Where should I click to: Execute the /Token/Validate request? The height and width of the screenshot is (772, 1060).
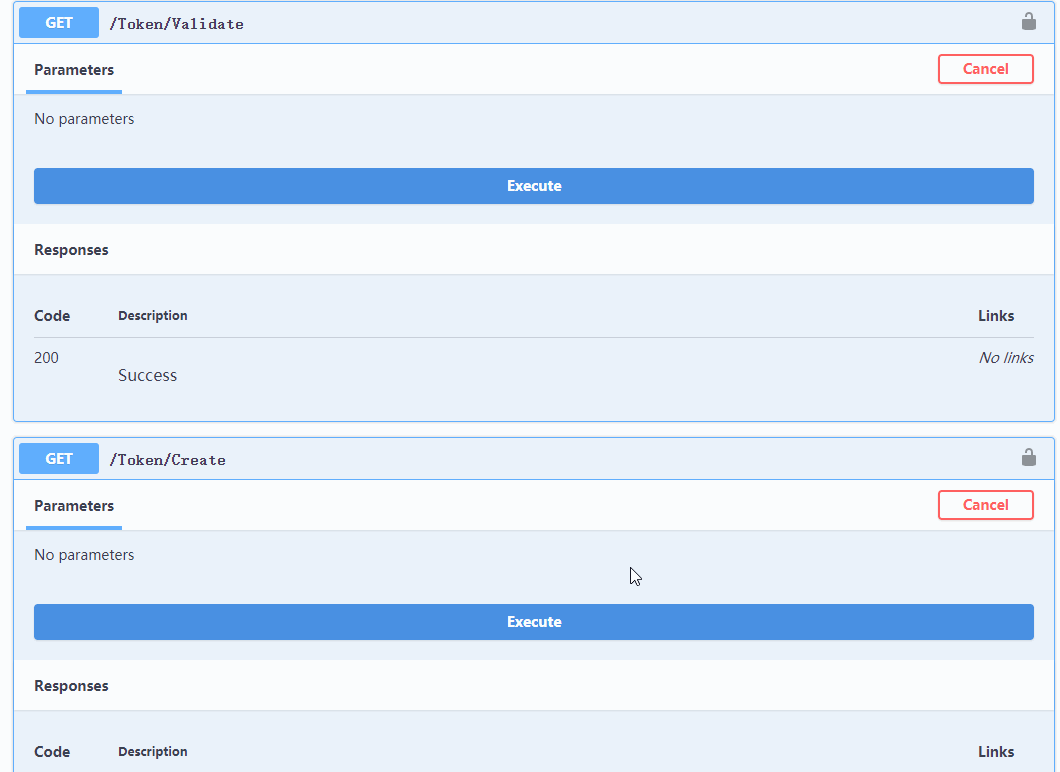(533, 186)
